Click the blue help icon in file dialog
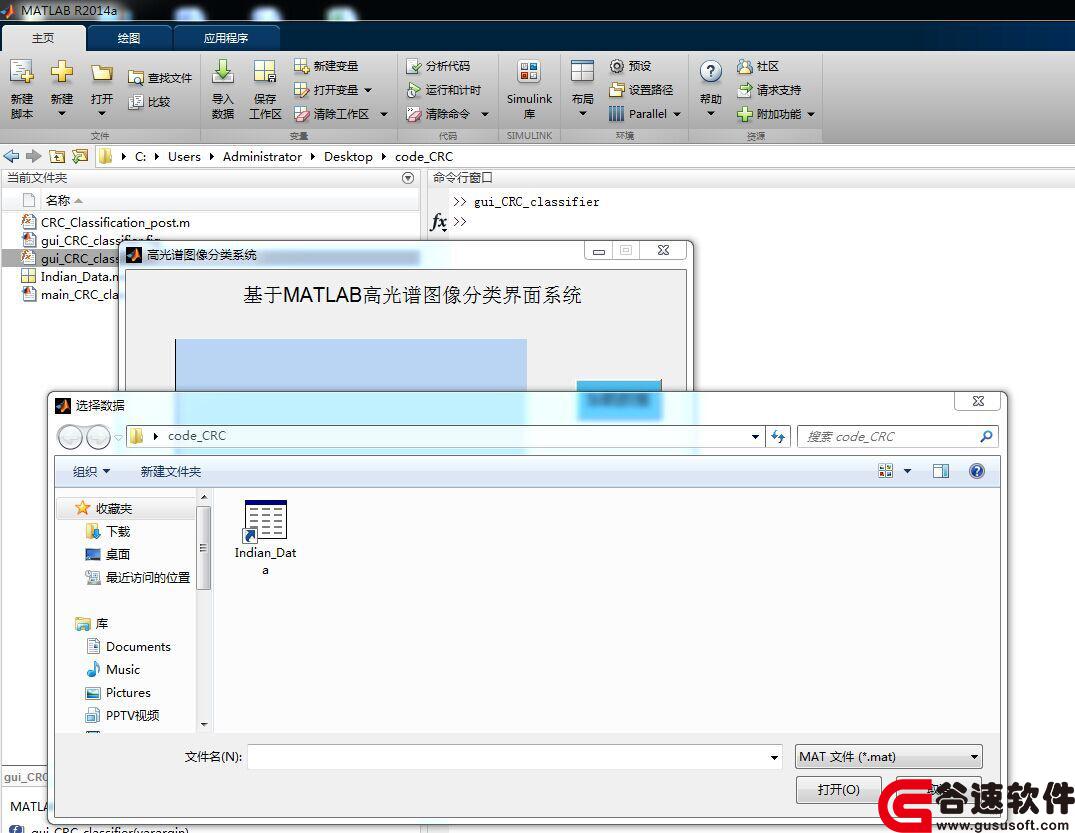 pyautogui.click(x=977, y=471)
